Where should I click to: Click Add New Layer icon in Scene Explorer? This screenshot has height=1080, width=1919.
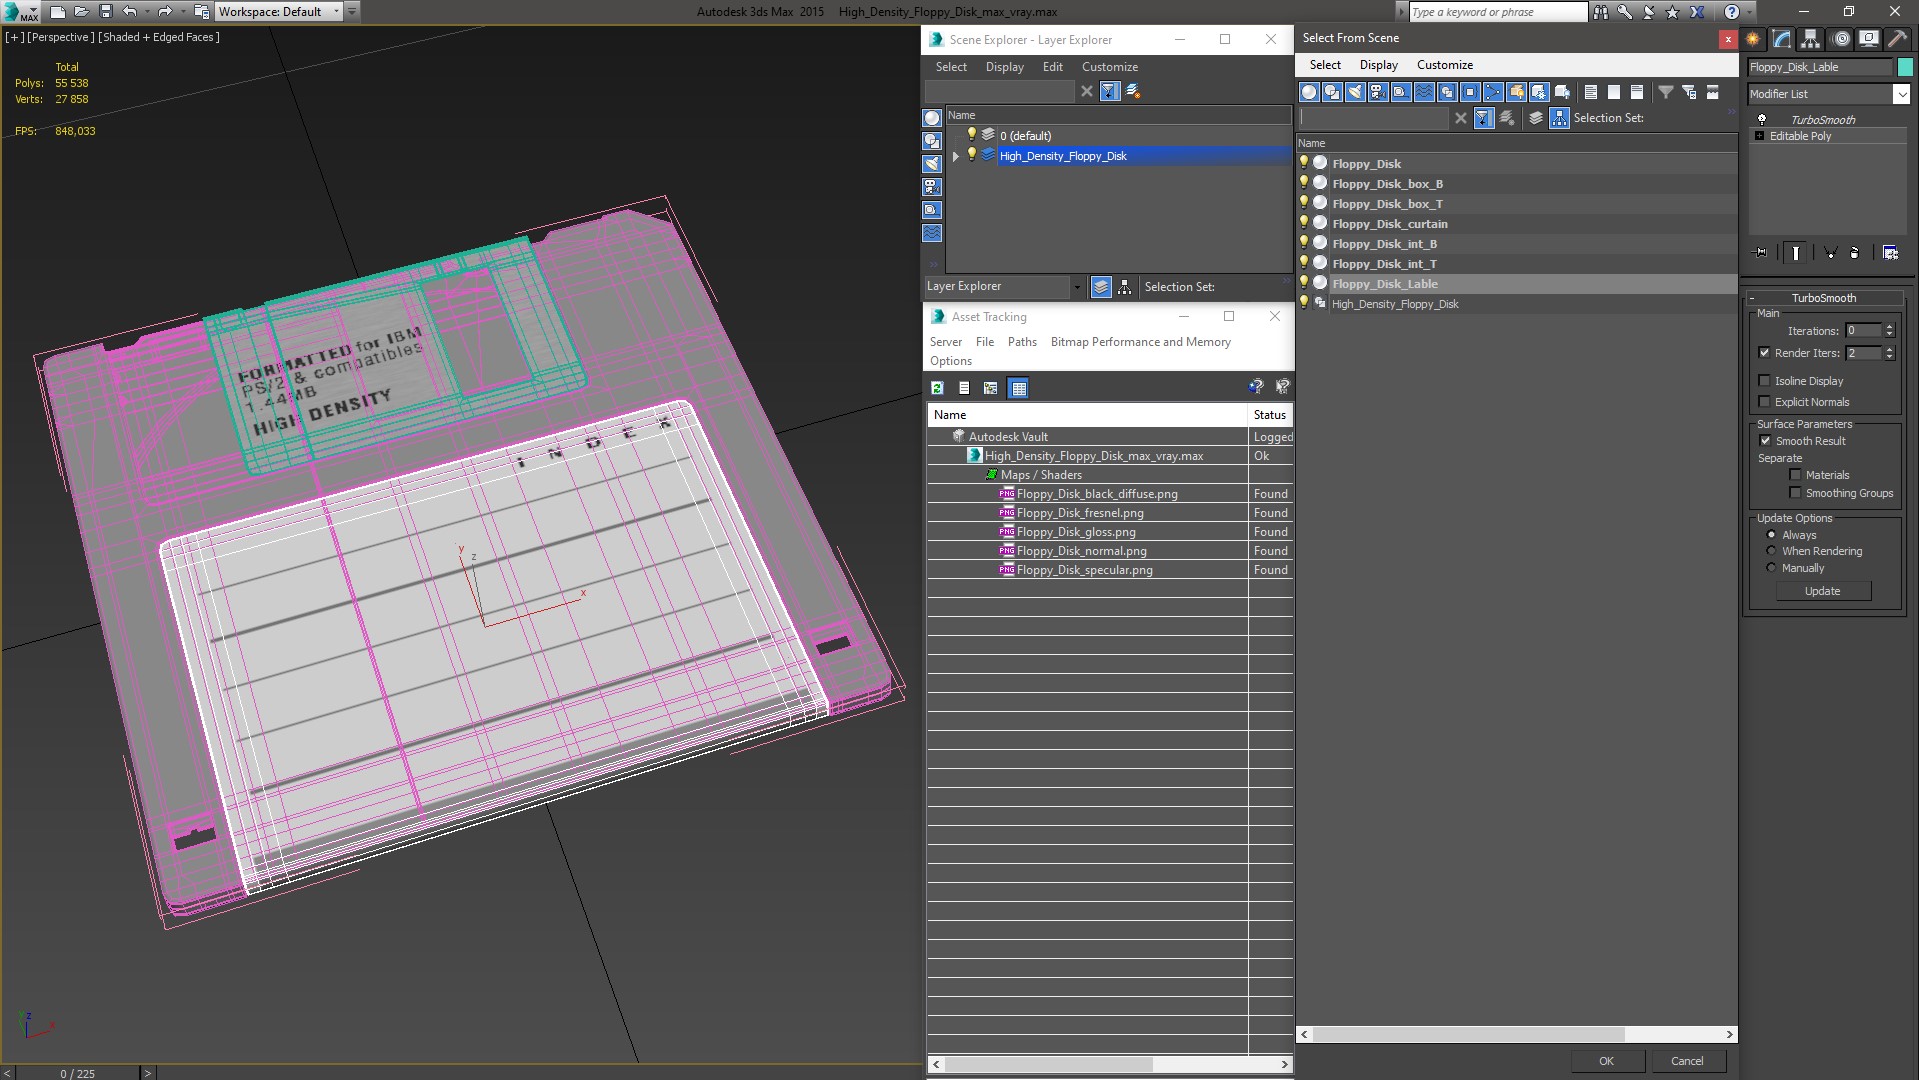click(x=1133, y=91)
